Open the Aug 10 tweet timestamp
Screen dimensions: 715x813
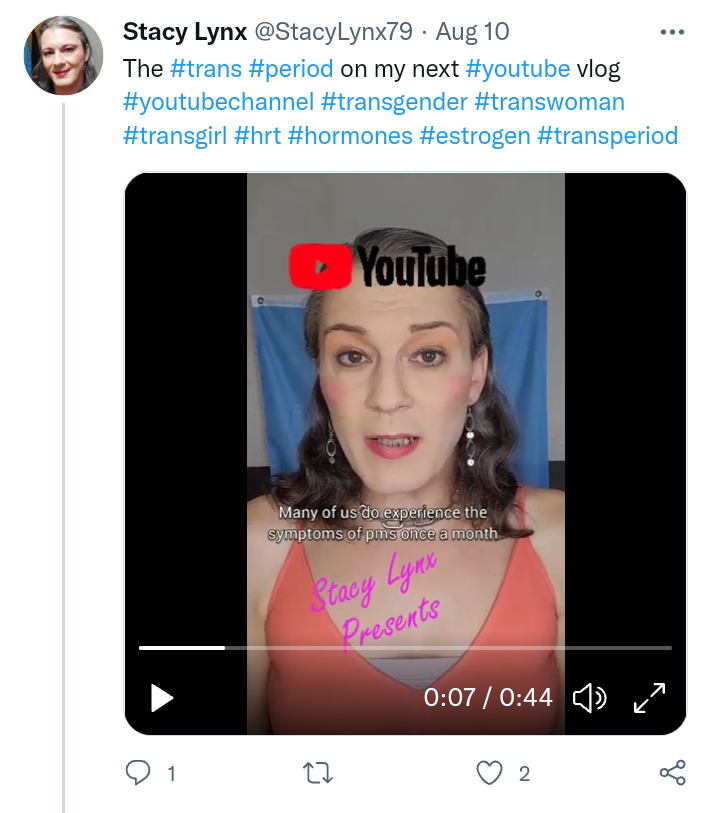pos(472,32)
